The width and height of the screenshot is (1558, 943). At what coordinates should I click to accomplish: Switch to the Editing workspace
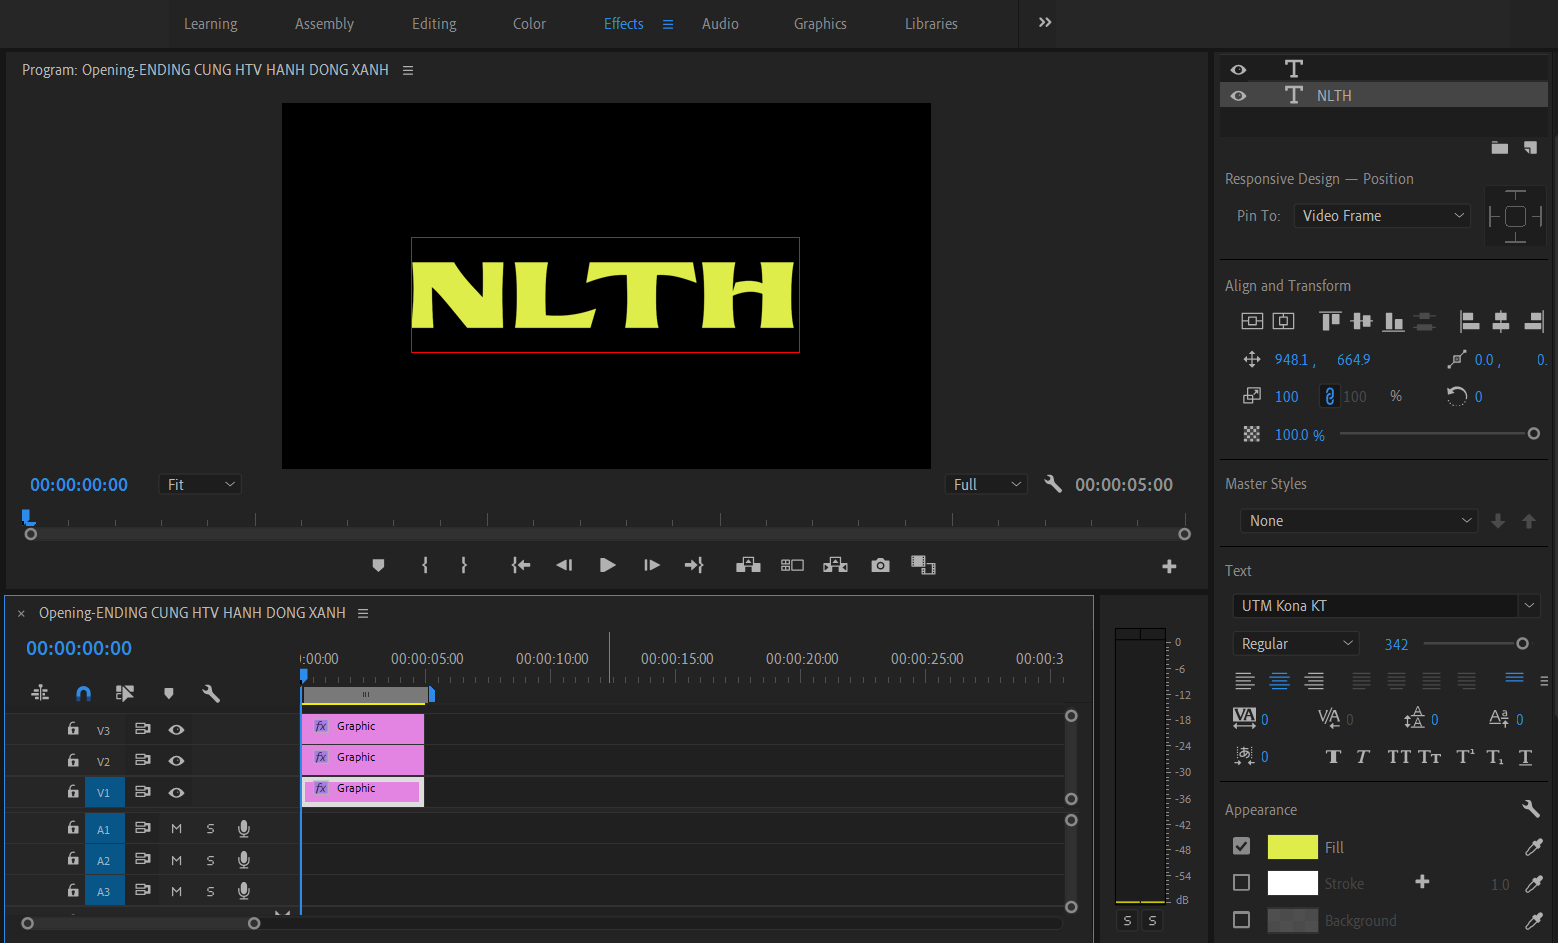coord(434,24)
